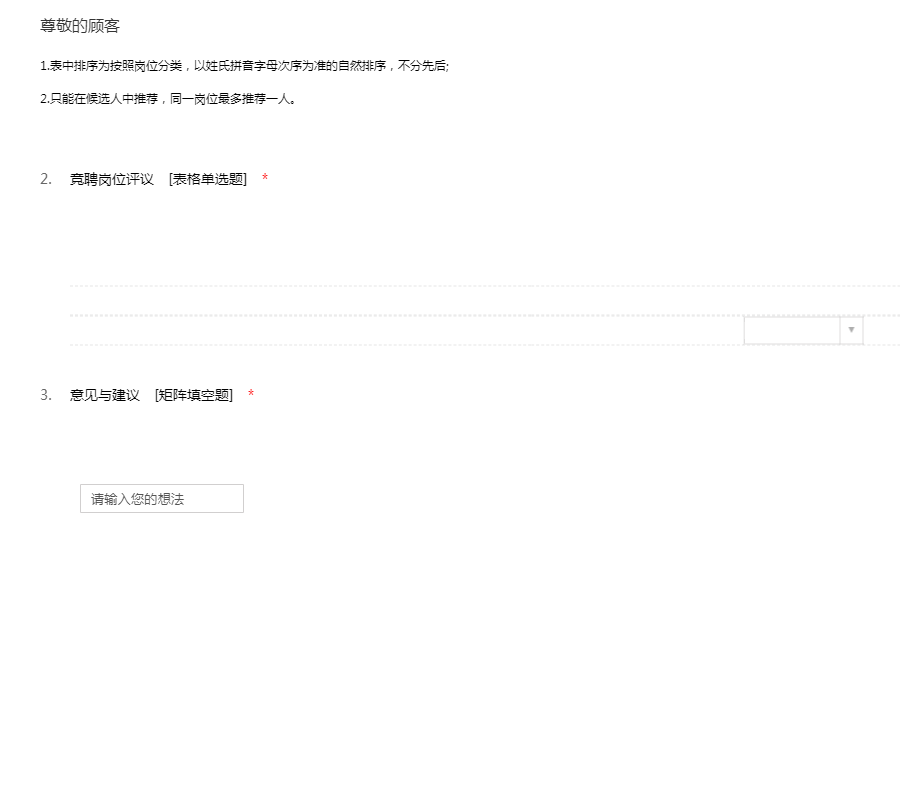Click the question title 竞聘岗位评议

[112, 180]
